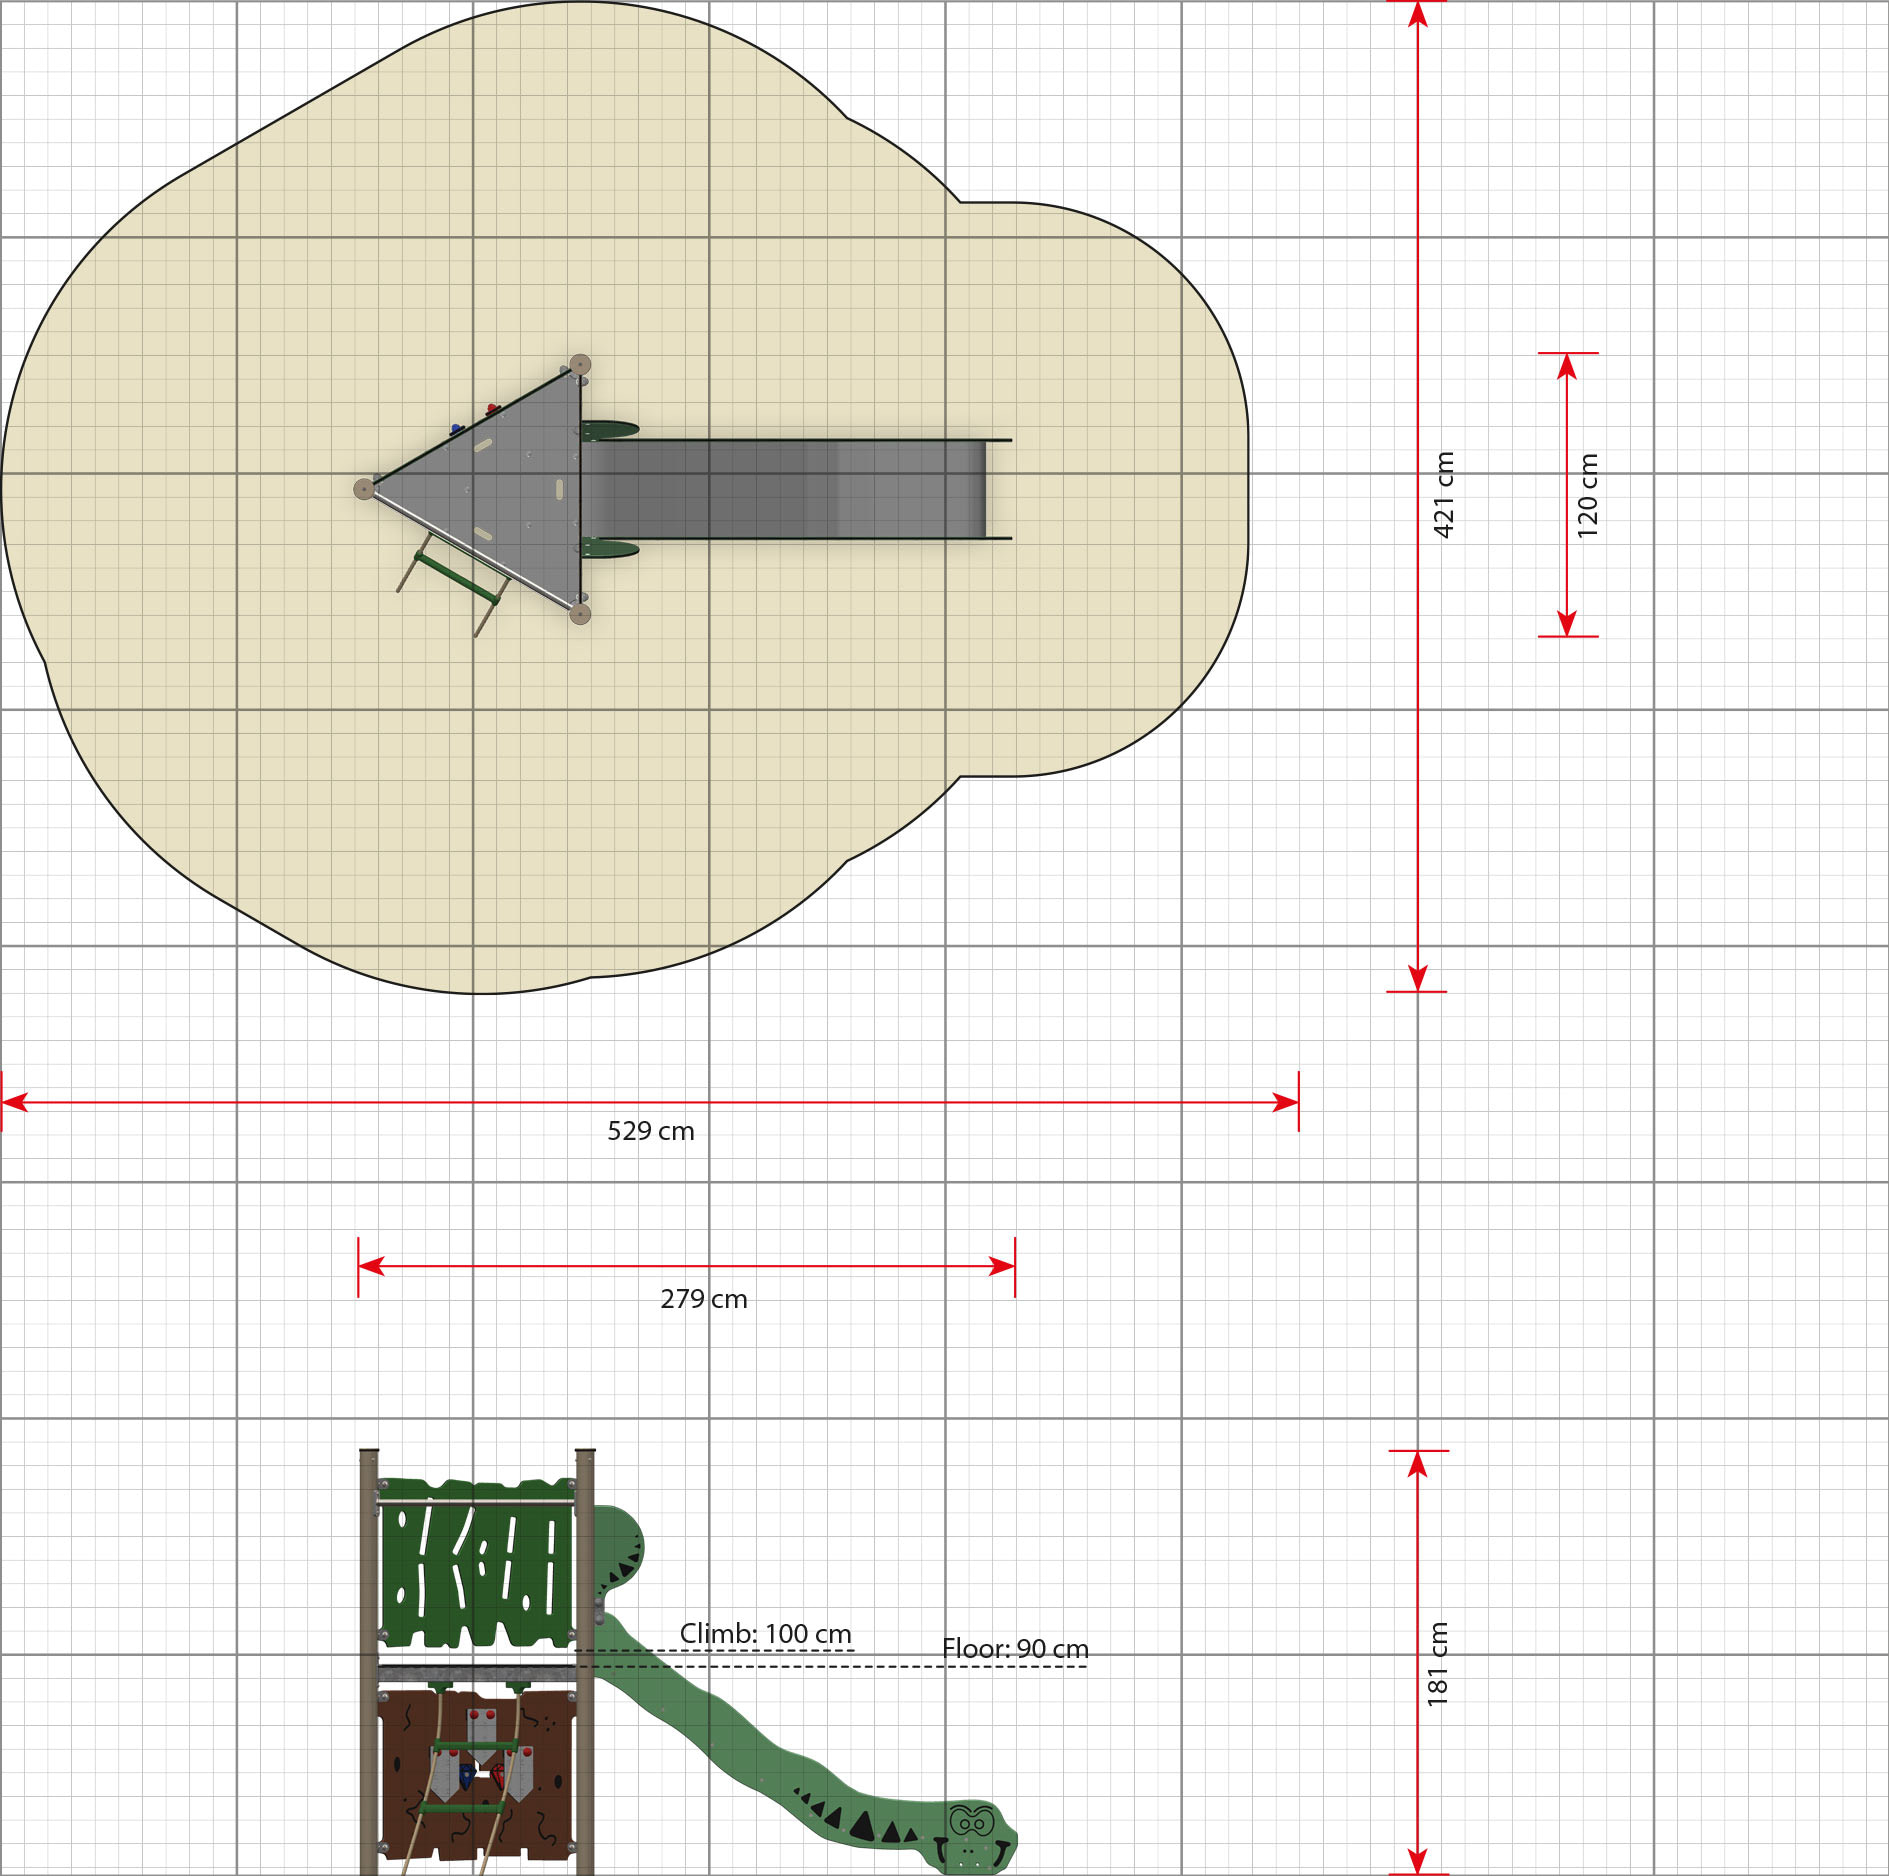1889x1876 pixels.
Task: Click the left corner post of the triangle
Action: click(x=365, y=489)
